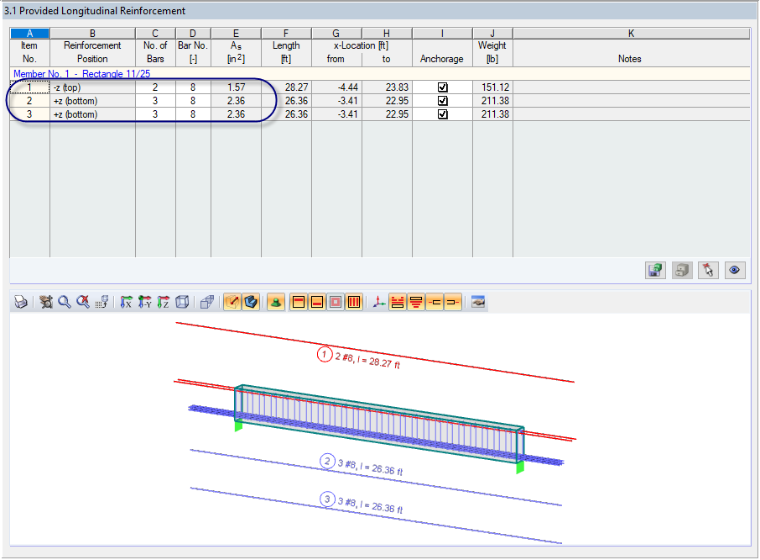The image size is (760, 560).
Task: Click the local axes display icon
Action: 379,302
